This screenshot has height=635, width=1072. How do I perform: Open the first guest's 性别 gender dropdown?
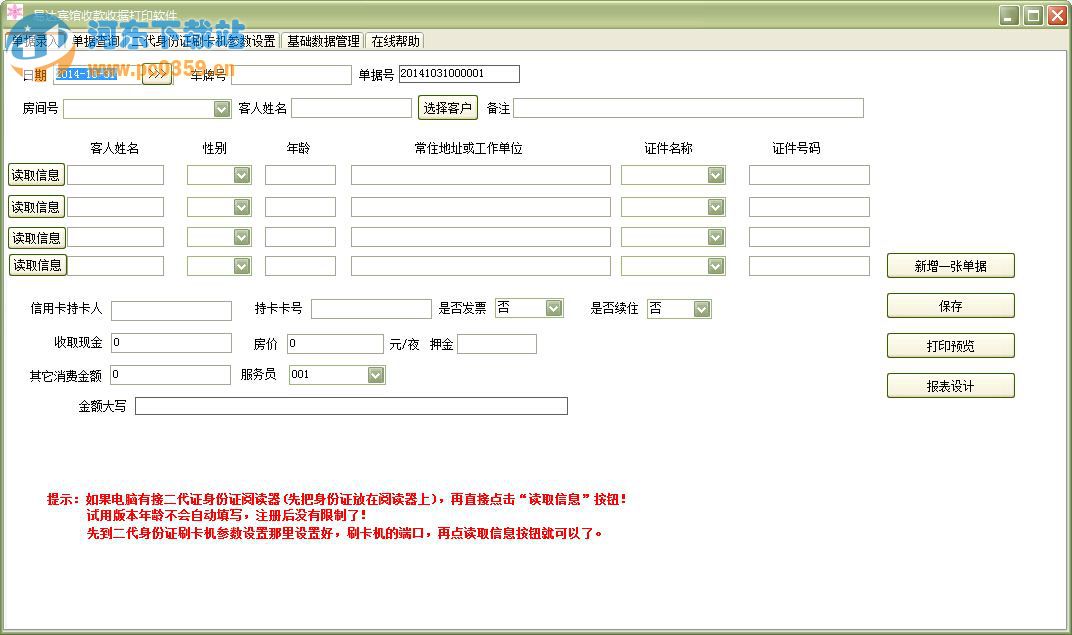click(243, 174)
